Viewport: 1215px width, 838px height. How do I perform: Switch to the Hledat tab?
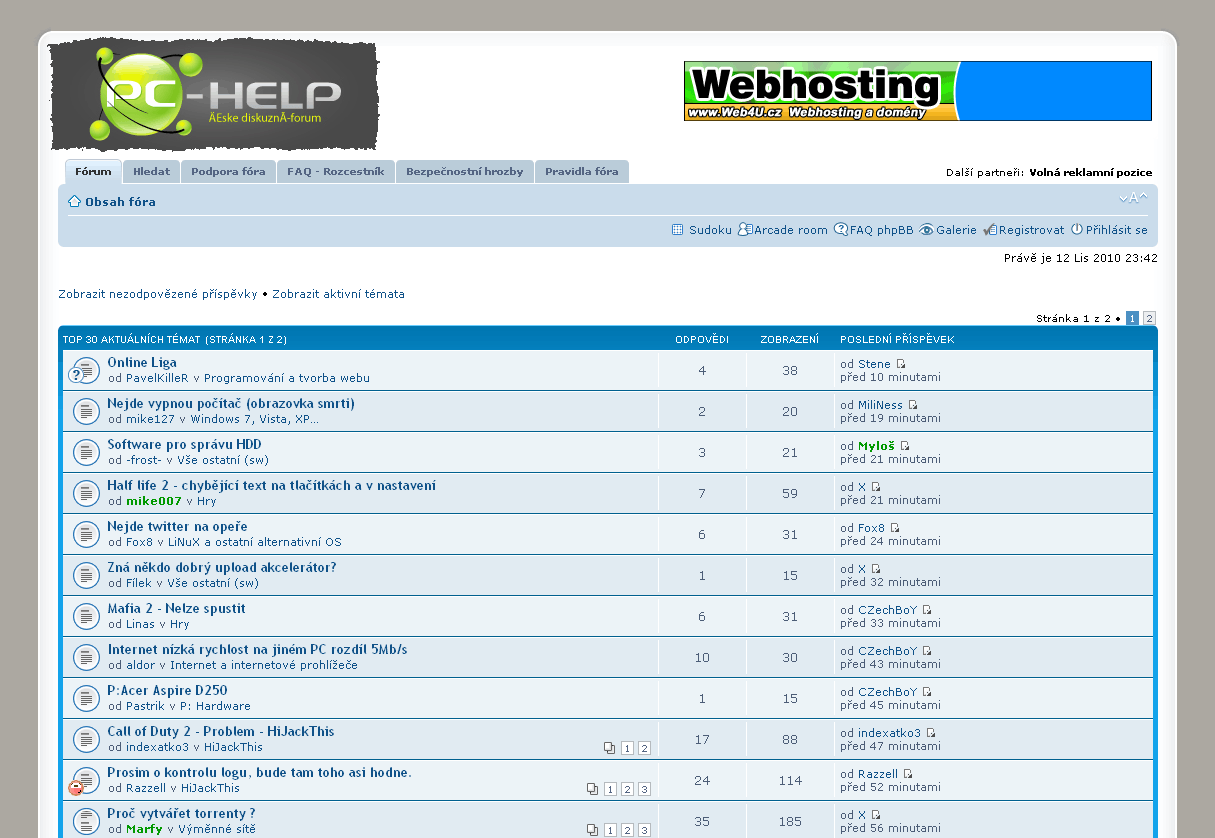[151, 172]
